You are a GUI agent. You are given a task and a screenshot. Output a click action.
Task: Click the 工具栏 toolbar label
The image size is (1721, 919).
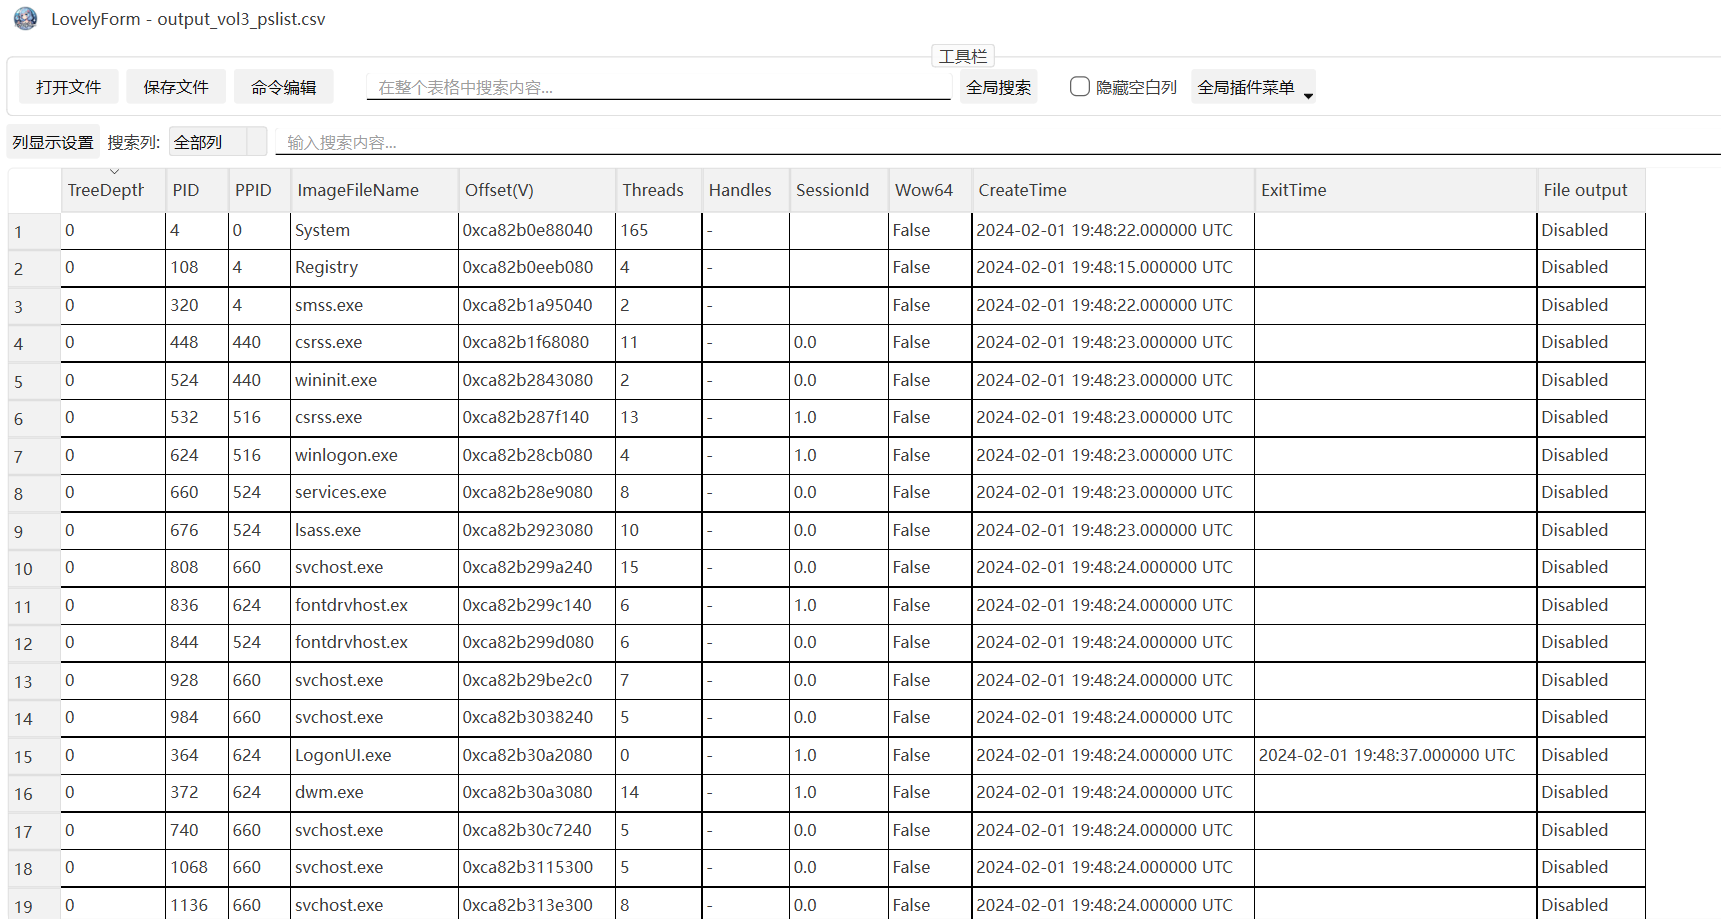962,56
